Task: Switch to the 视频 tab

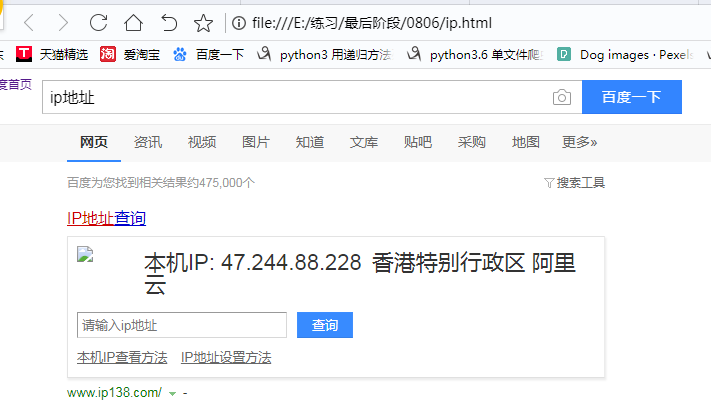Action: [x=202, y=142]
